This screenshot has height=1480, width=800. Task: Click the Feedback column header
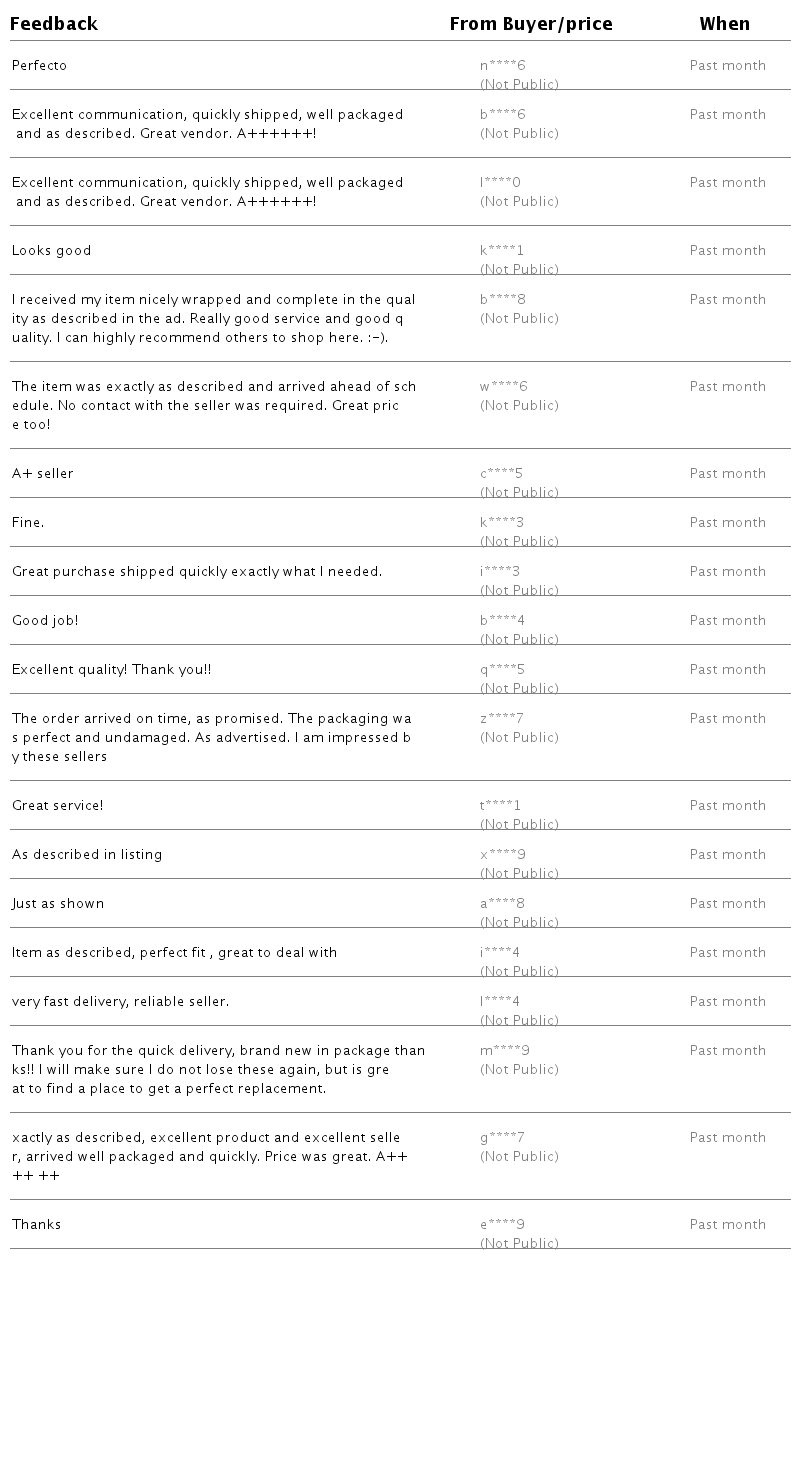click(54, 24)
